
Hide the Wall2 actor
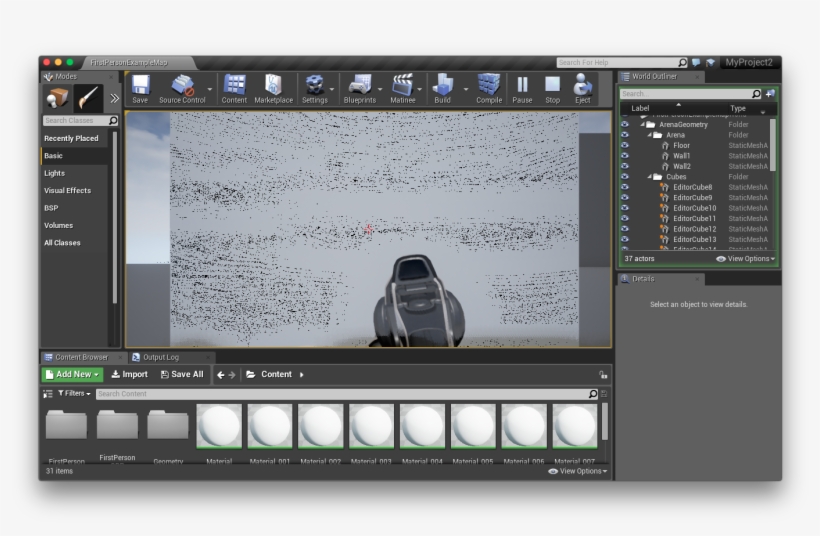pos(624,166)
